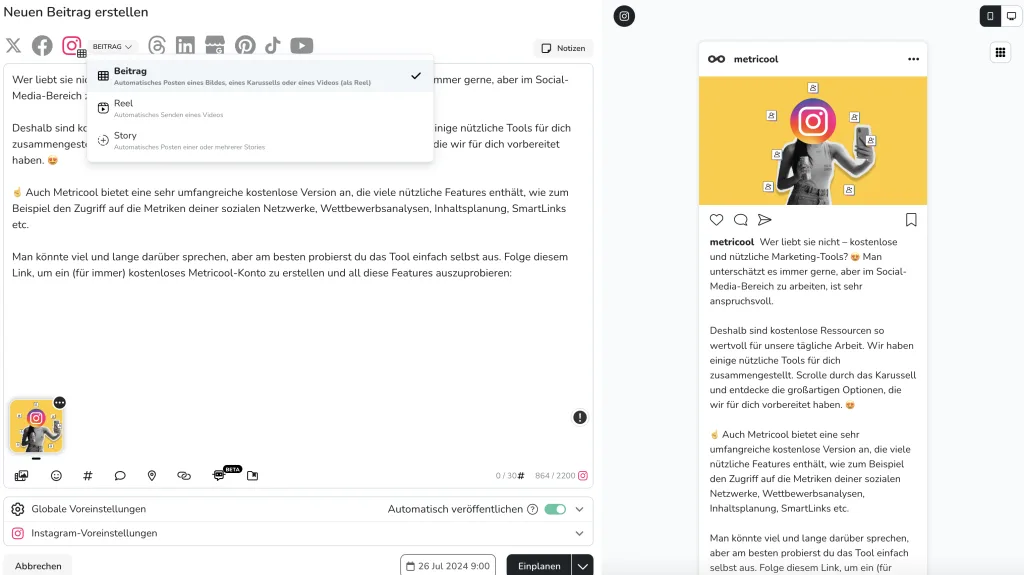Click the add media icon in toolbar

[x=21, y=476]
